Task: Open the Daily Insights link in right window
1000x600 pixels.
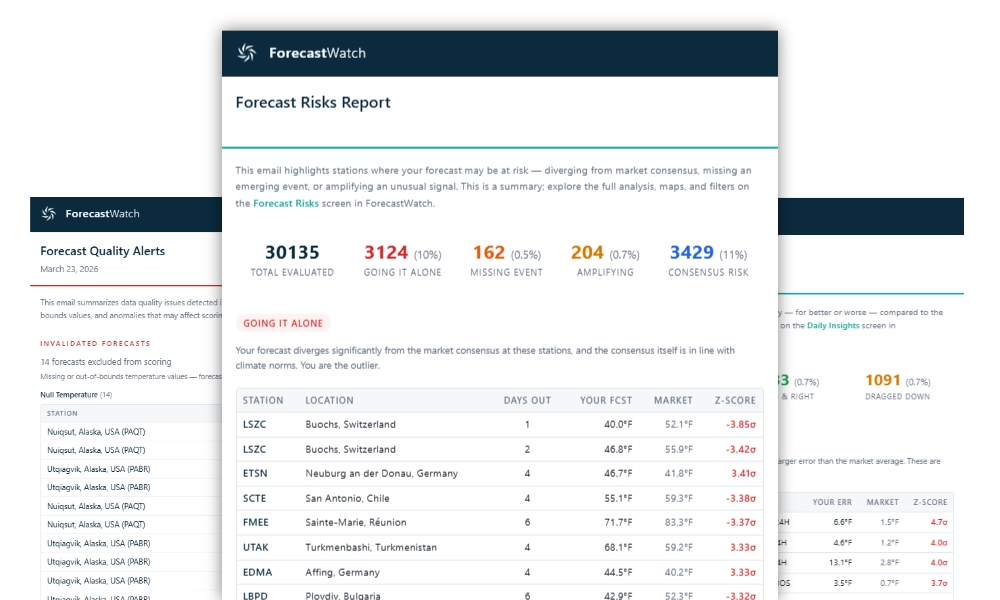Action: tap(833, 325)
